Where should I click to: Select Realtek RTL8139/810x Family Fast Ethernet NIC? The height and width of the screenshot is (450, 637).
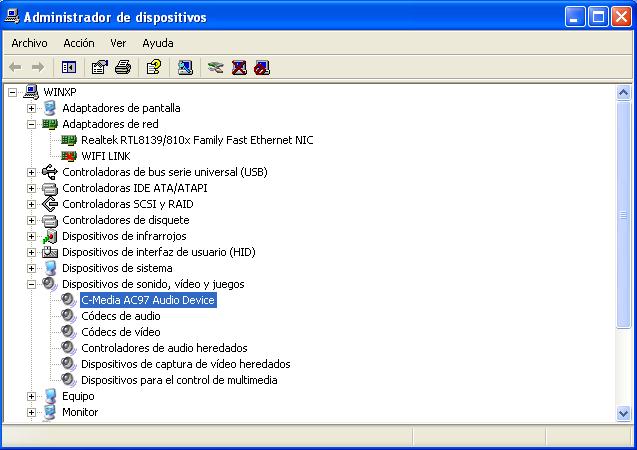click(197, 140)
